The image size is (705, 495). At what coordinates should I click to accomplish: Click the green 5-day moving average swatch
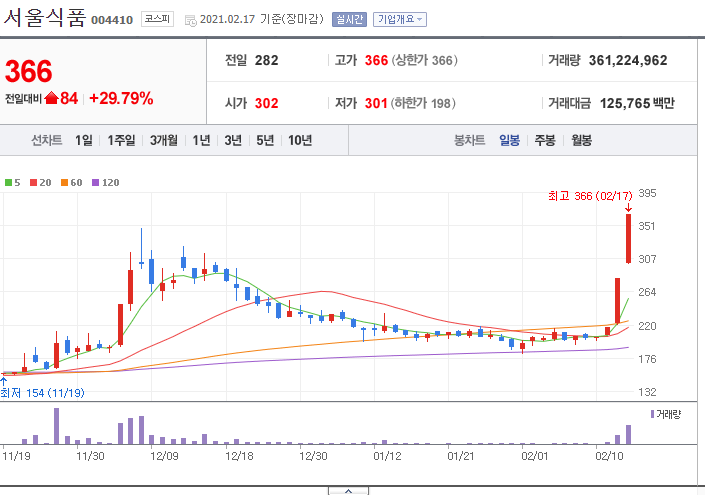click(8, 183)
